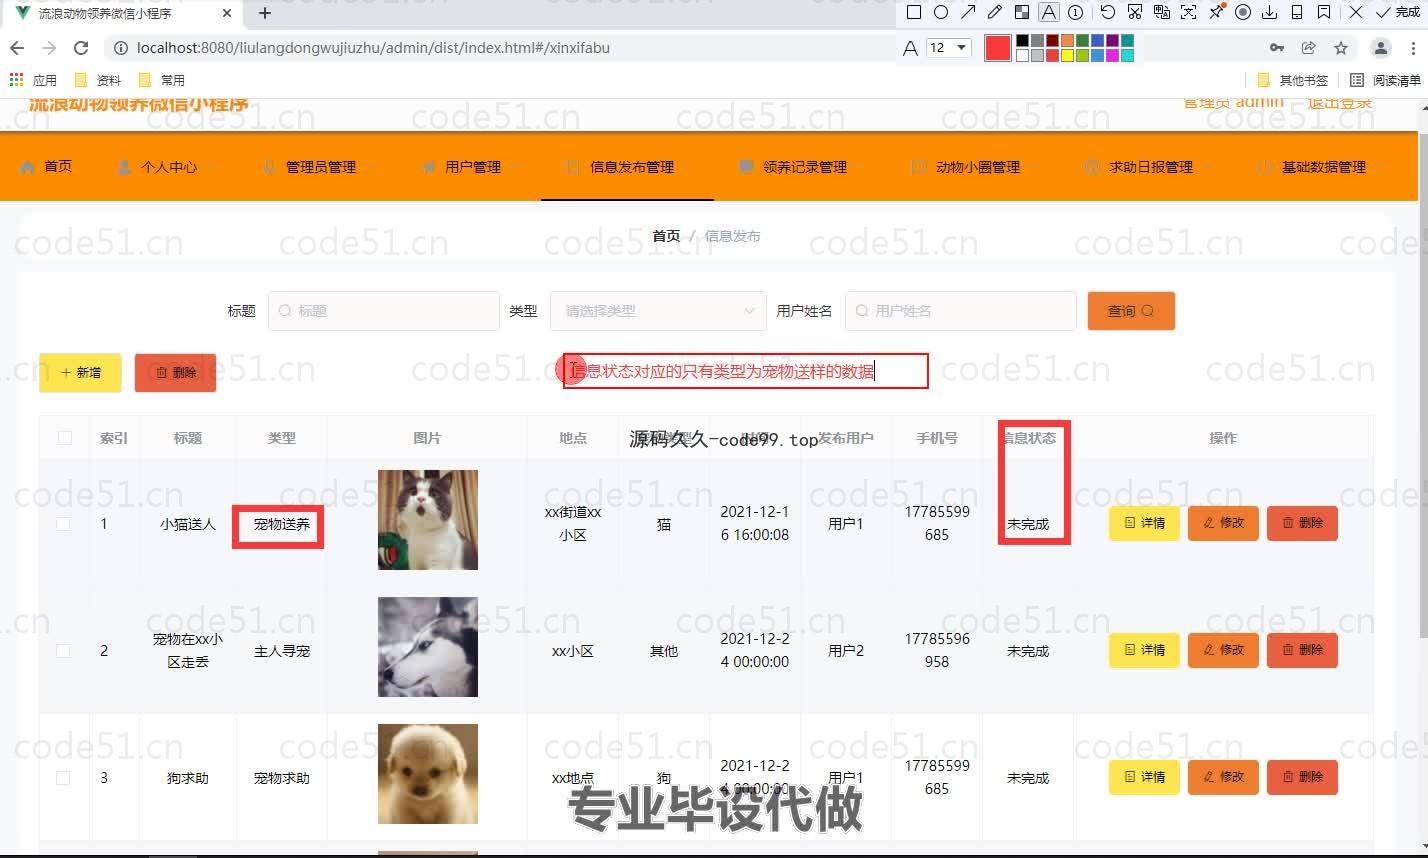
Task: Click the 新增 add button
Action: (x=80, y=372)
